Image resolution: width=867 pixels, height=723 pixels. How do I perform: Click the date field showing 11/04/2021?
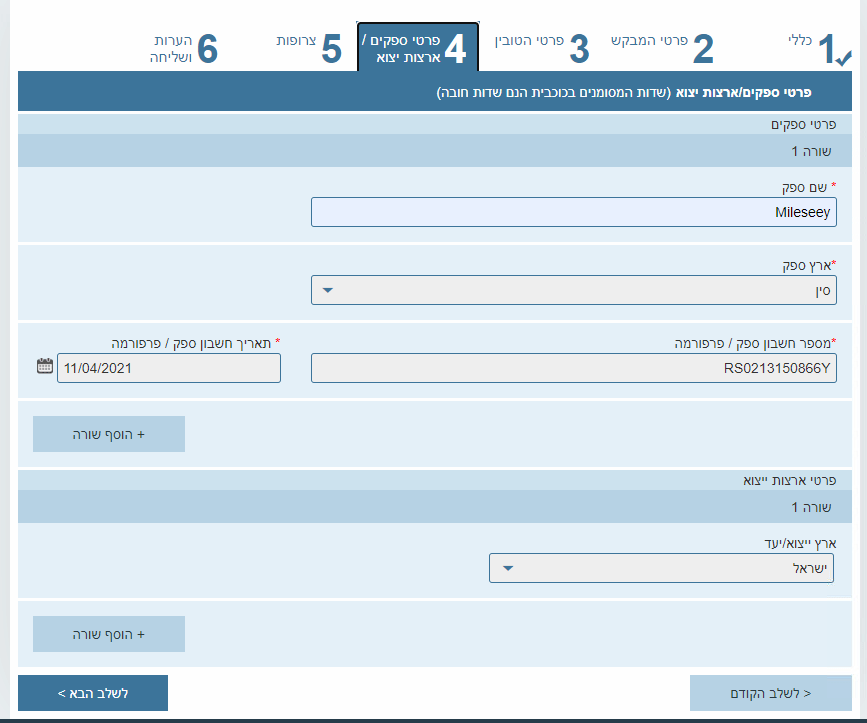(168, 368)
